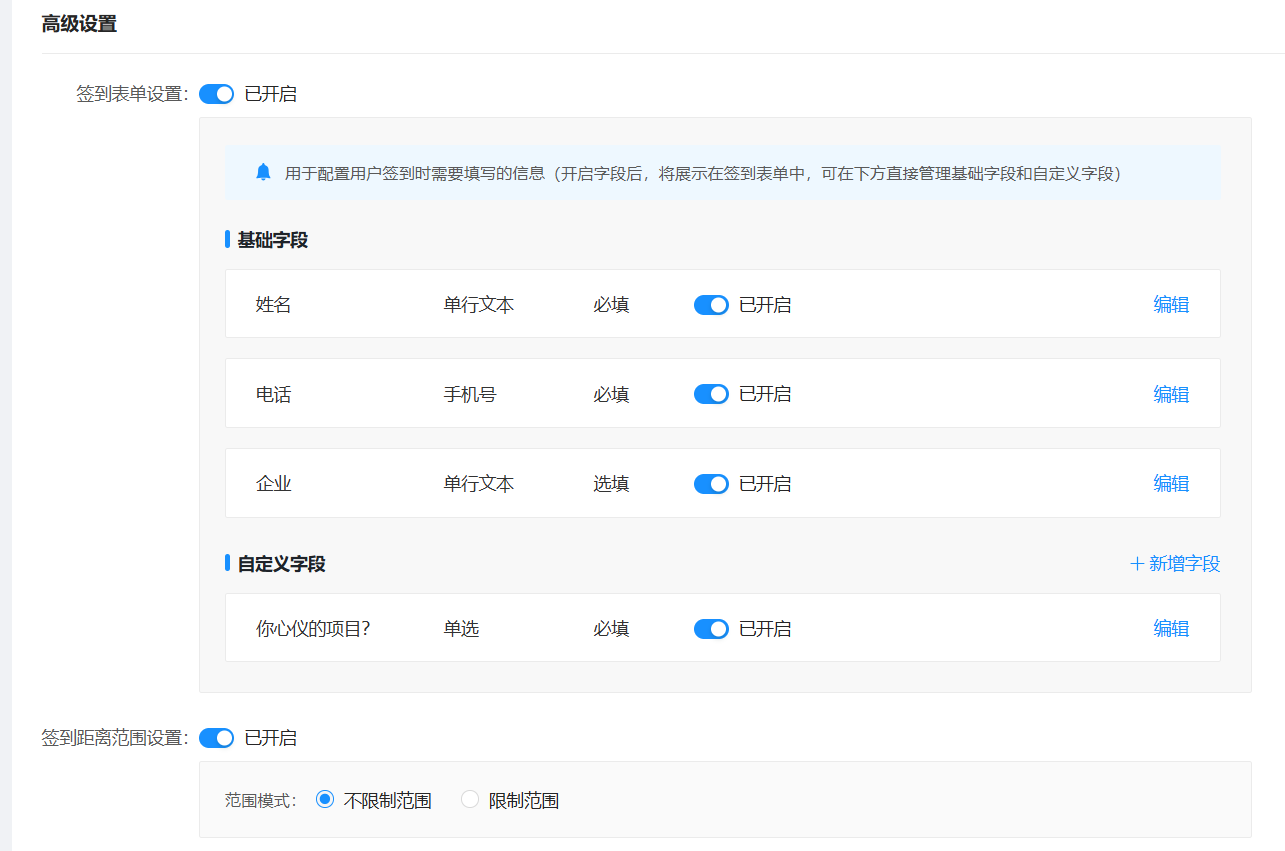This screenshot has height=851, width=1285.
Task: Click the 你心仪的项目? field name
Action: 313,629
